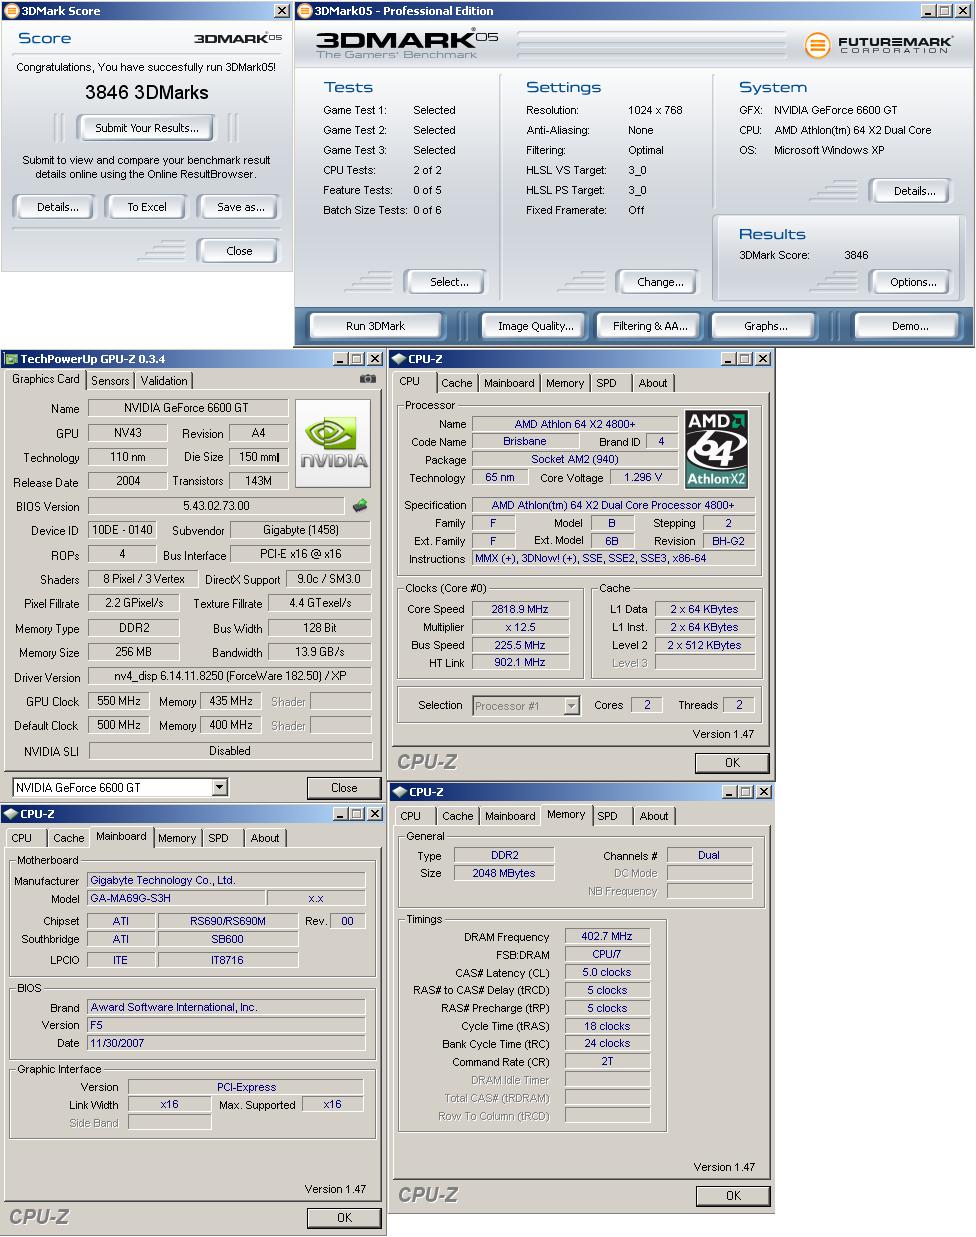Click the BIOS save chip icon in GPU-Z

click(360, 506)
